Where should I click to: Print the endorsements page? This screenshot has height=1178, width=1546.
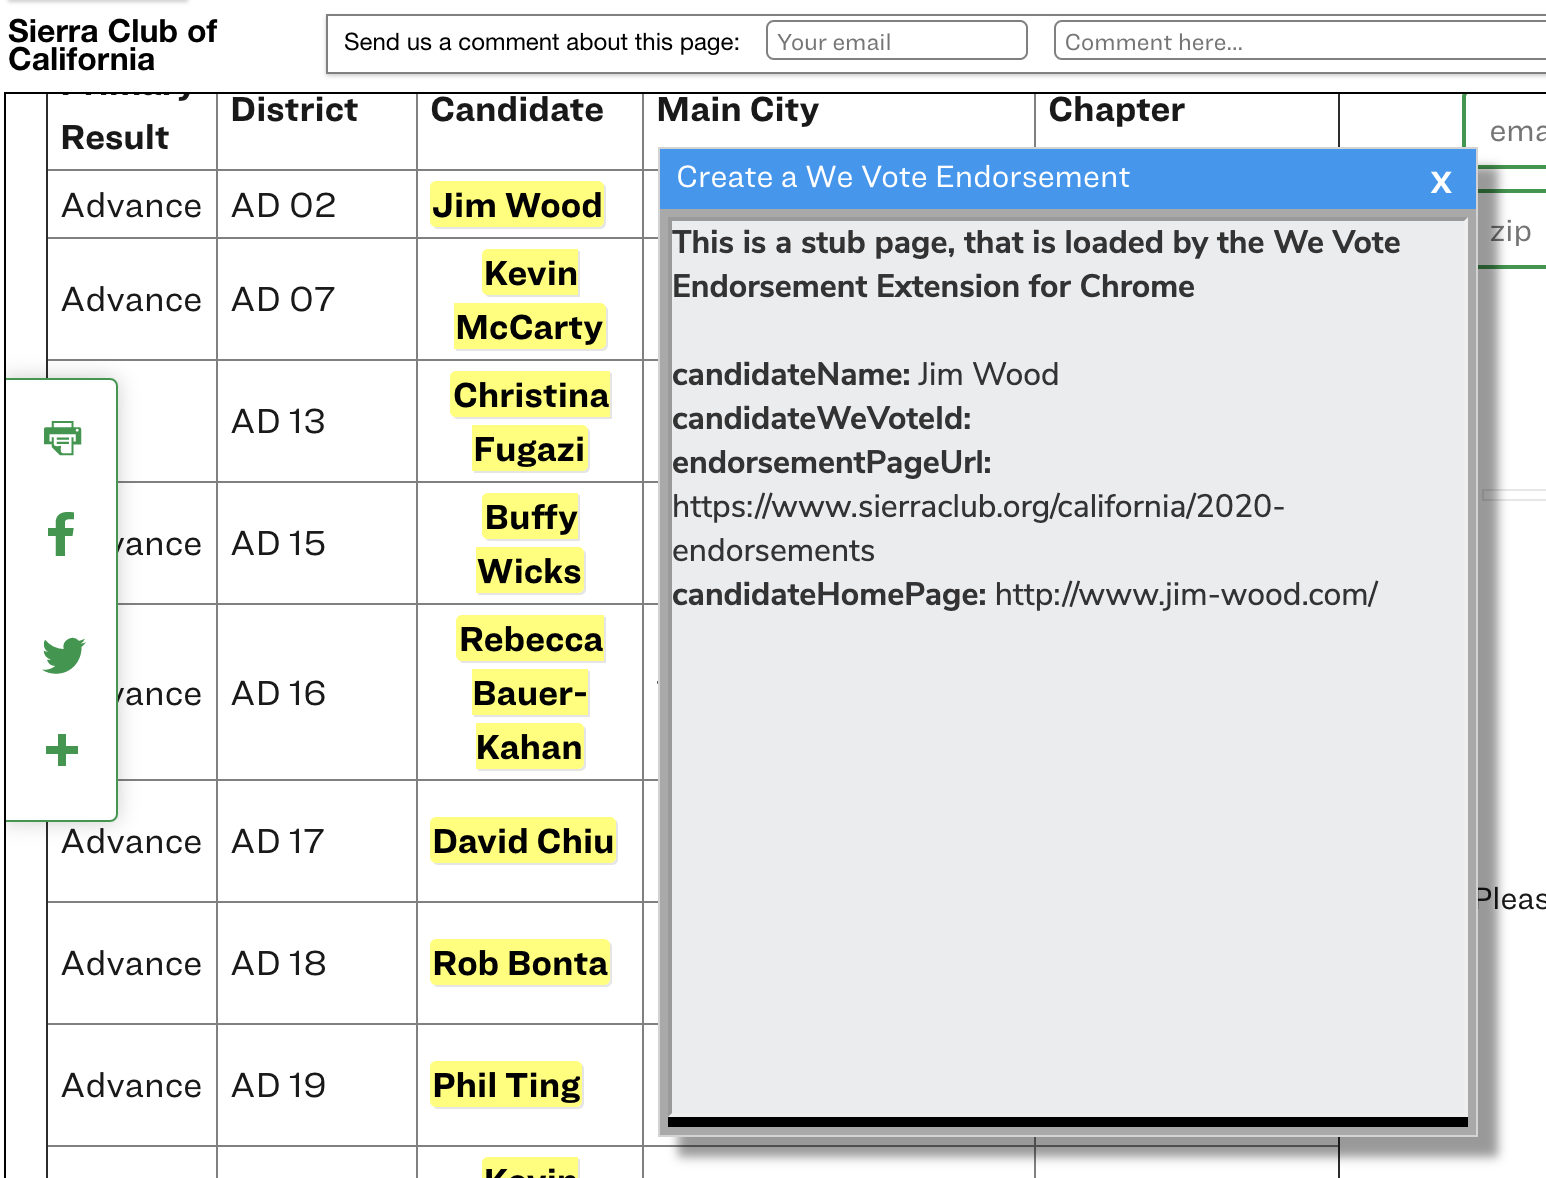62,437
